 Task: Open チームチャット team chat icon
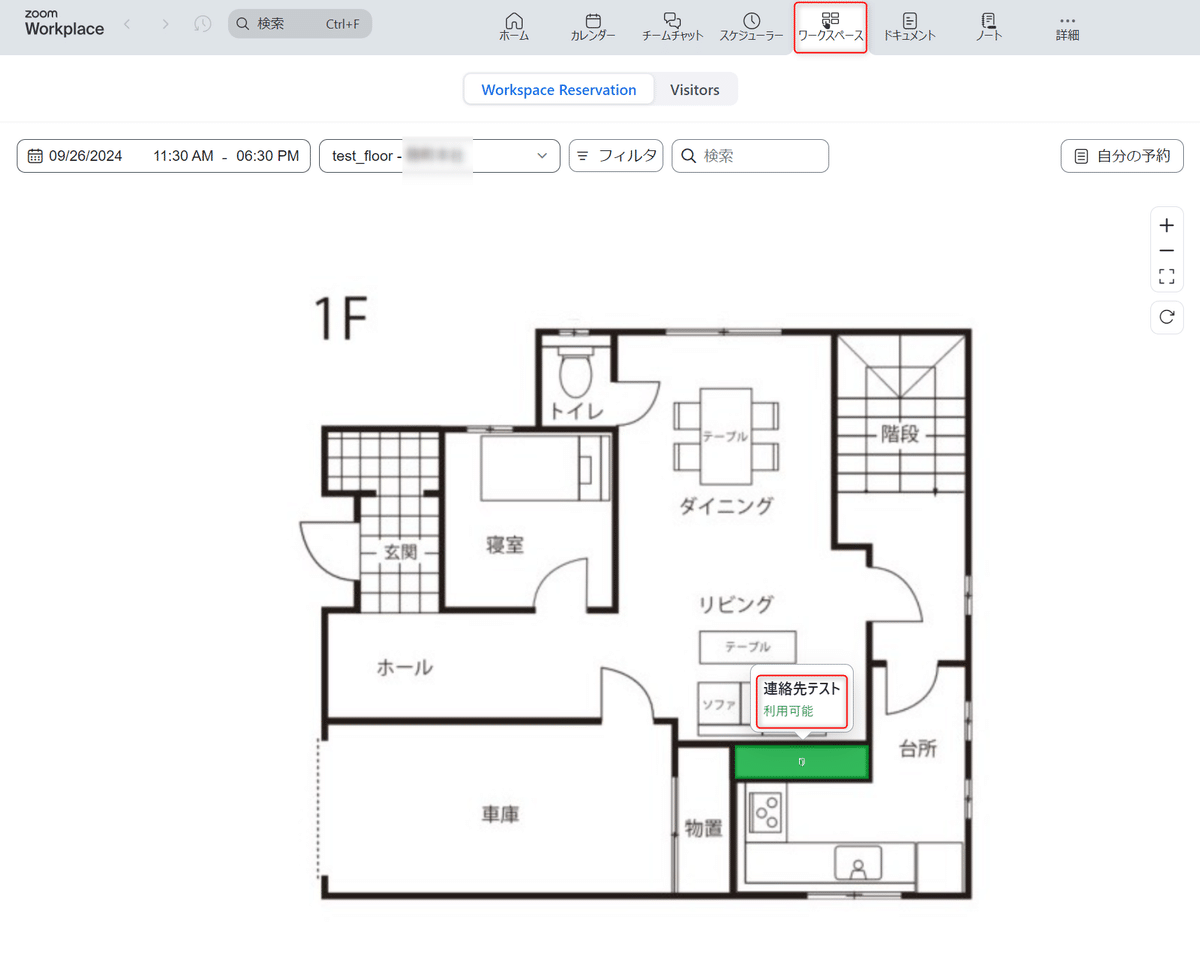673,27
